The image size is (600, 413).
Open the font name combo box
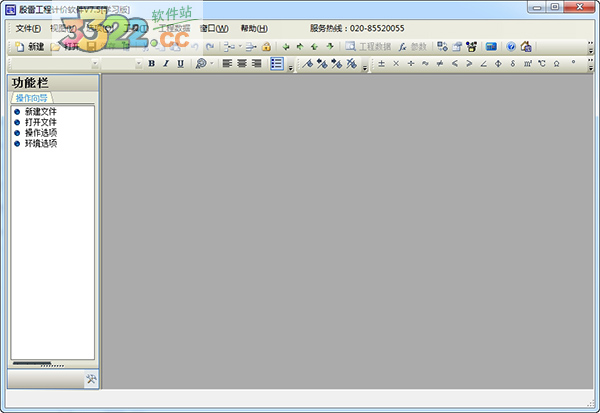coord(54,64)
